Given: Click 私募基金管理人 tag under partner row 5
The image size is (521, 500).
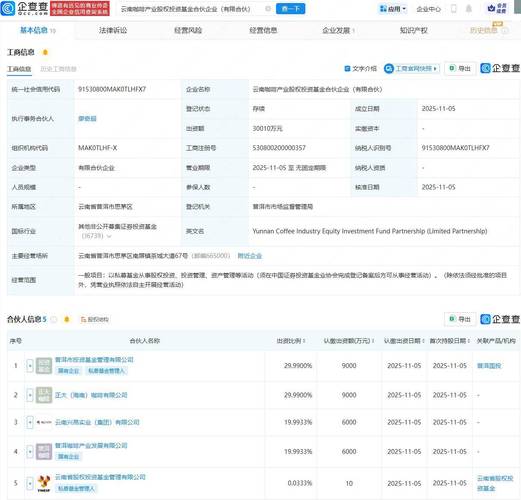Looking at the screenshot, I should (76, 489).
